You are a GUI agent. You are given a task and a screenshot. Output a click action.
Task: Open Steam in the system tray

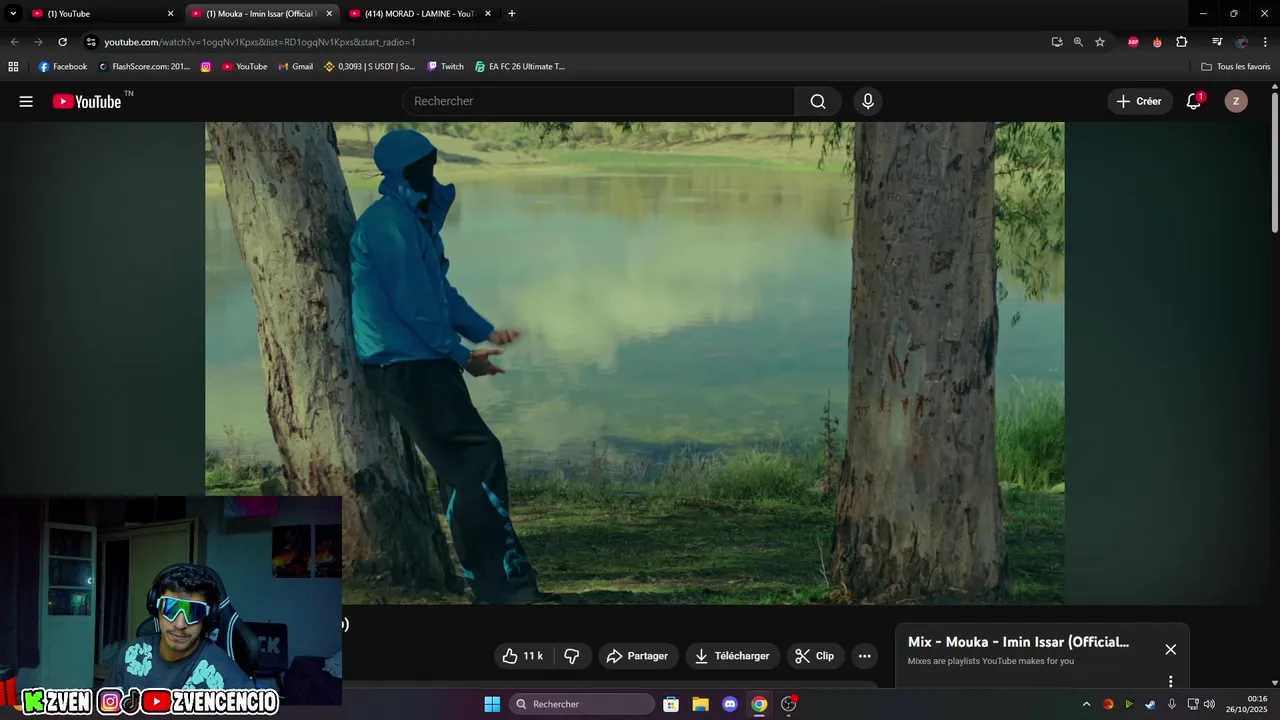(x=1150, y=704)
